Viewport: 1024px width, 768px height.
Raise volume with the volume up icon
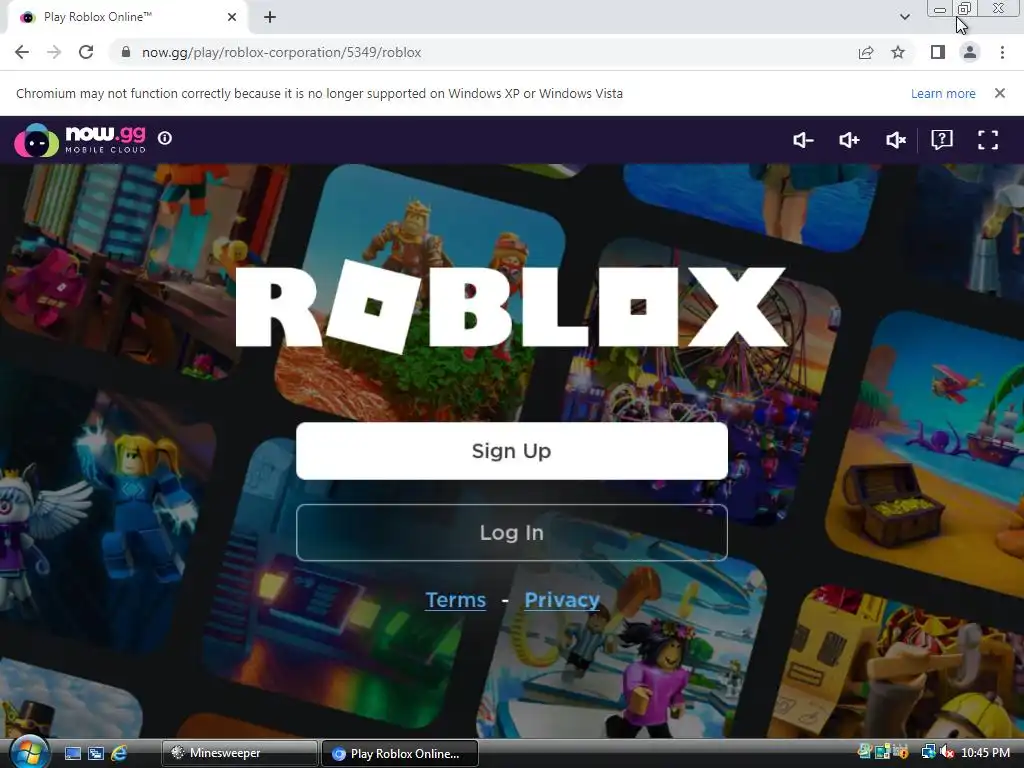849,140
